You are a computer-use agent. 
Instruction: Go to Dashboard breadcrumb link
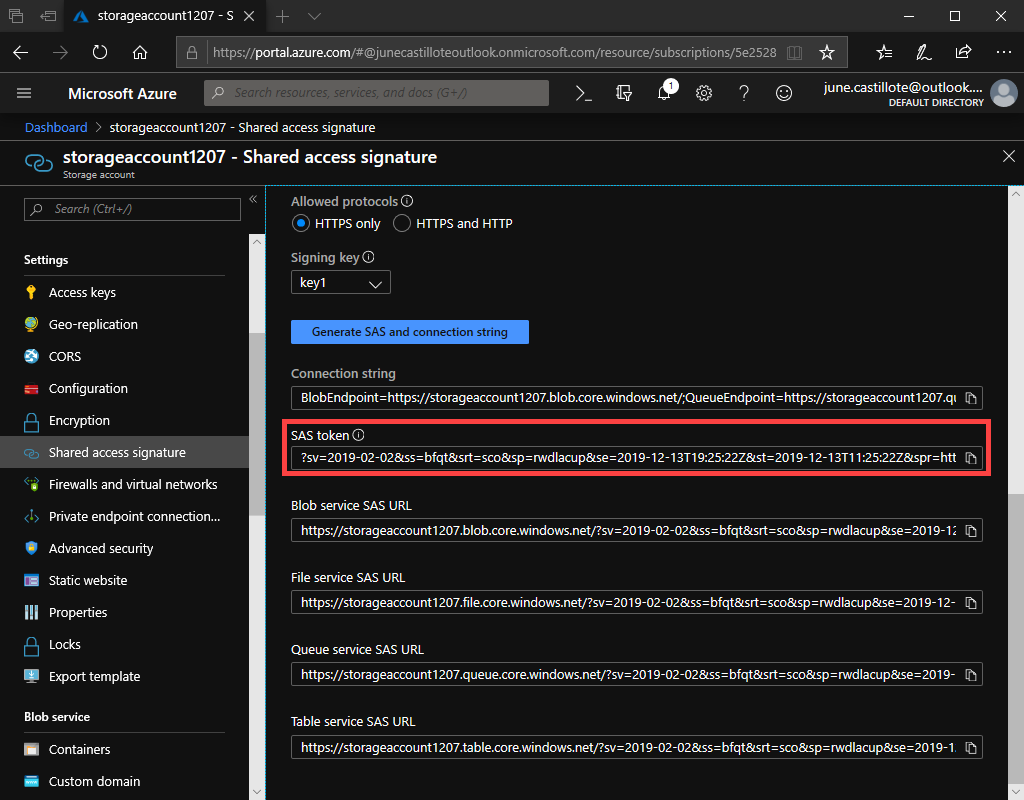pyautogui.click(x=56, y=127)
